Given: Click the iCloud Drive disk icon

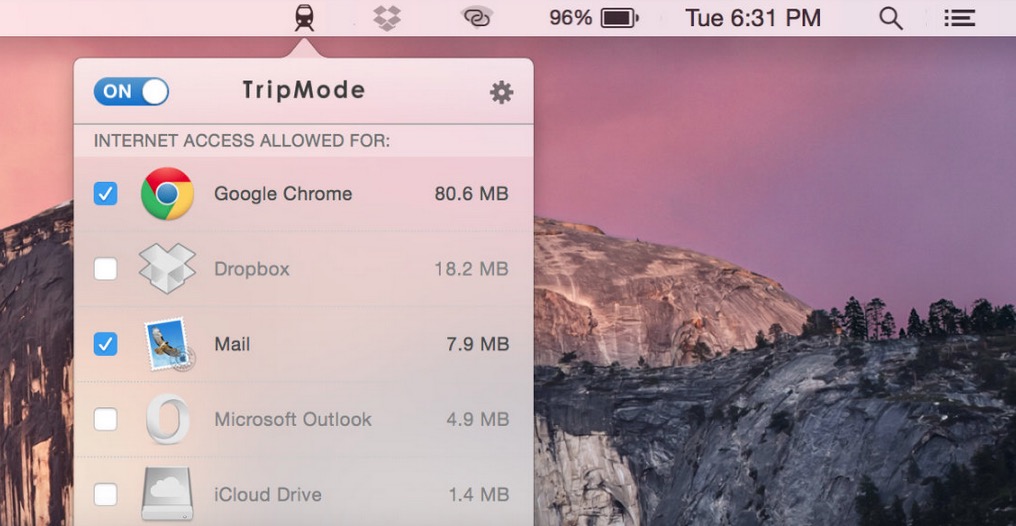Looking at the screenshot, I should pos(167,494).
